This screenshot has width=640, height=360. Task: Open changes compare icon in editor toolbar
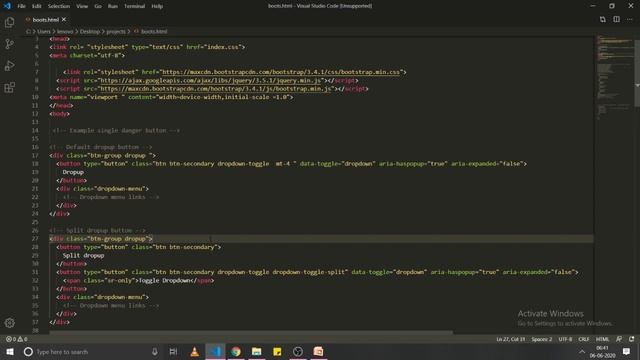click(x=602, y=19)
